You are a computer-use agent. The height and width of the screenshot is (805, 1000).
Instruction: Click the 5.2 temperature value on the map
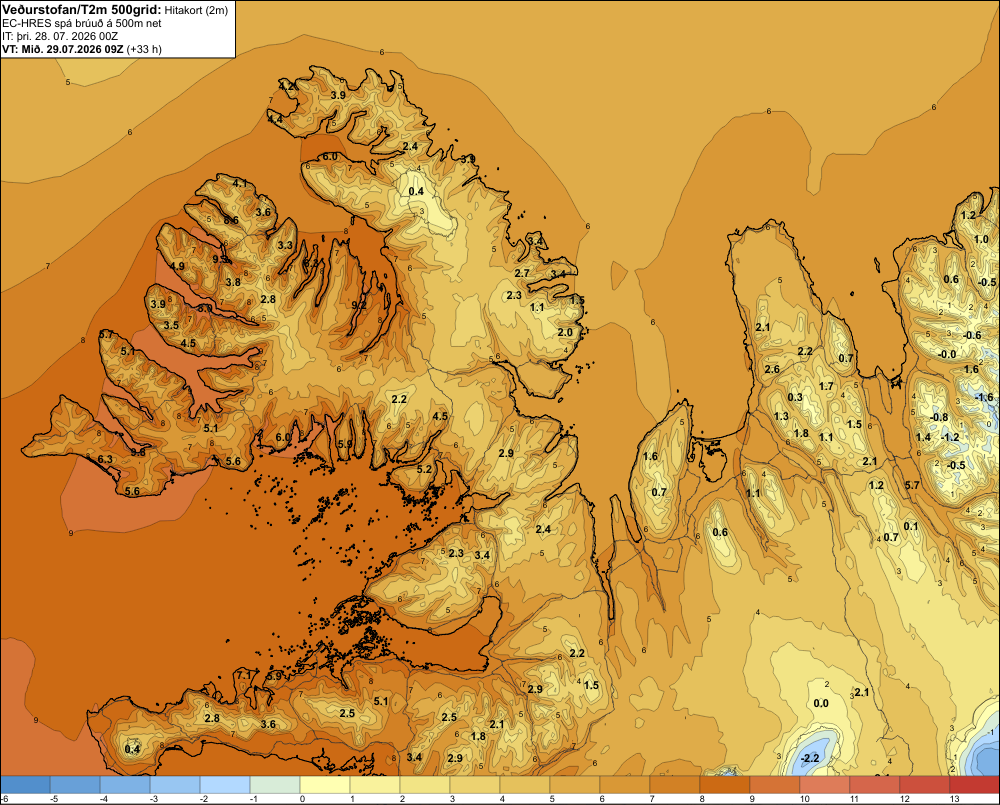[424, 469]
